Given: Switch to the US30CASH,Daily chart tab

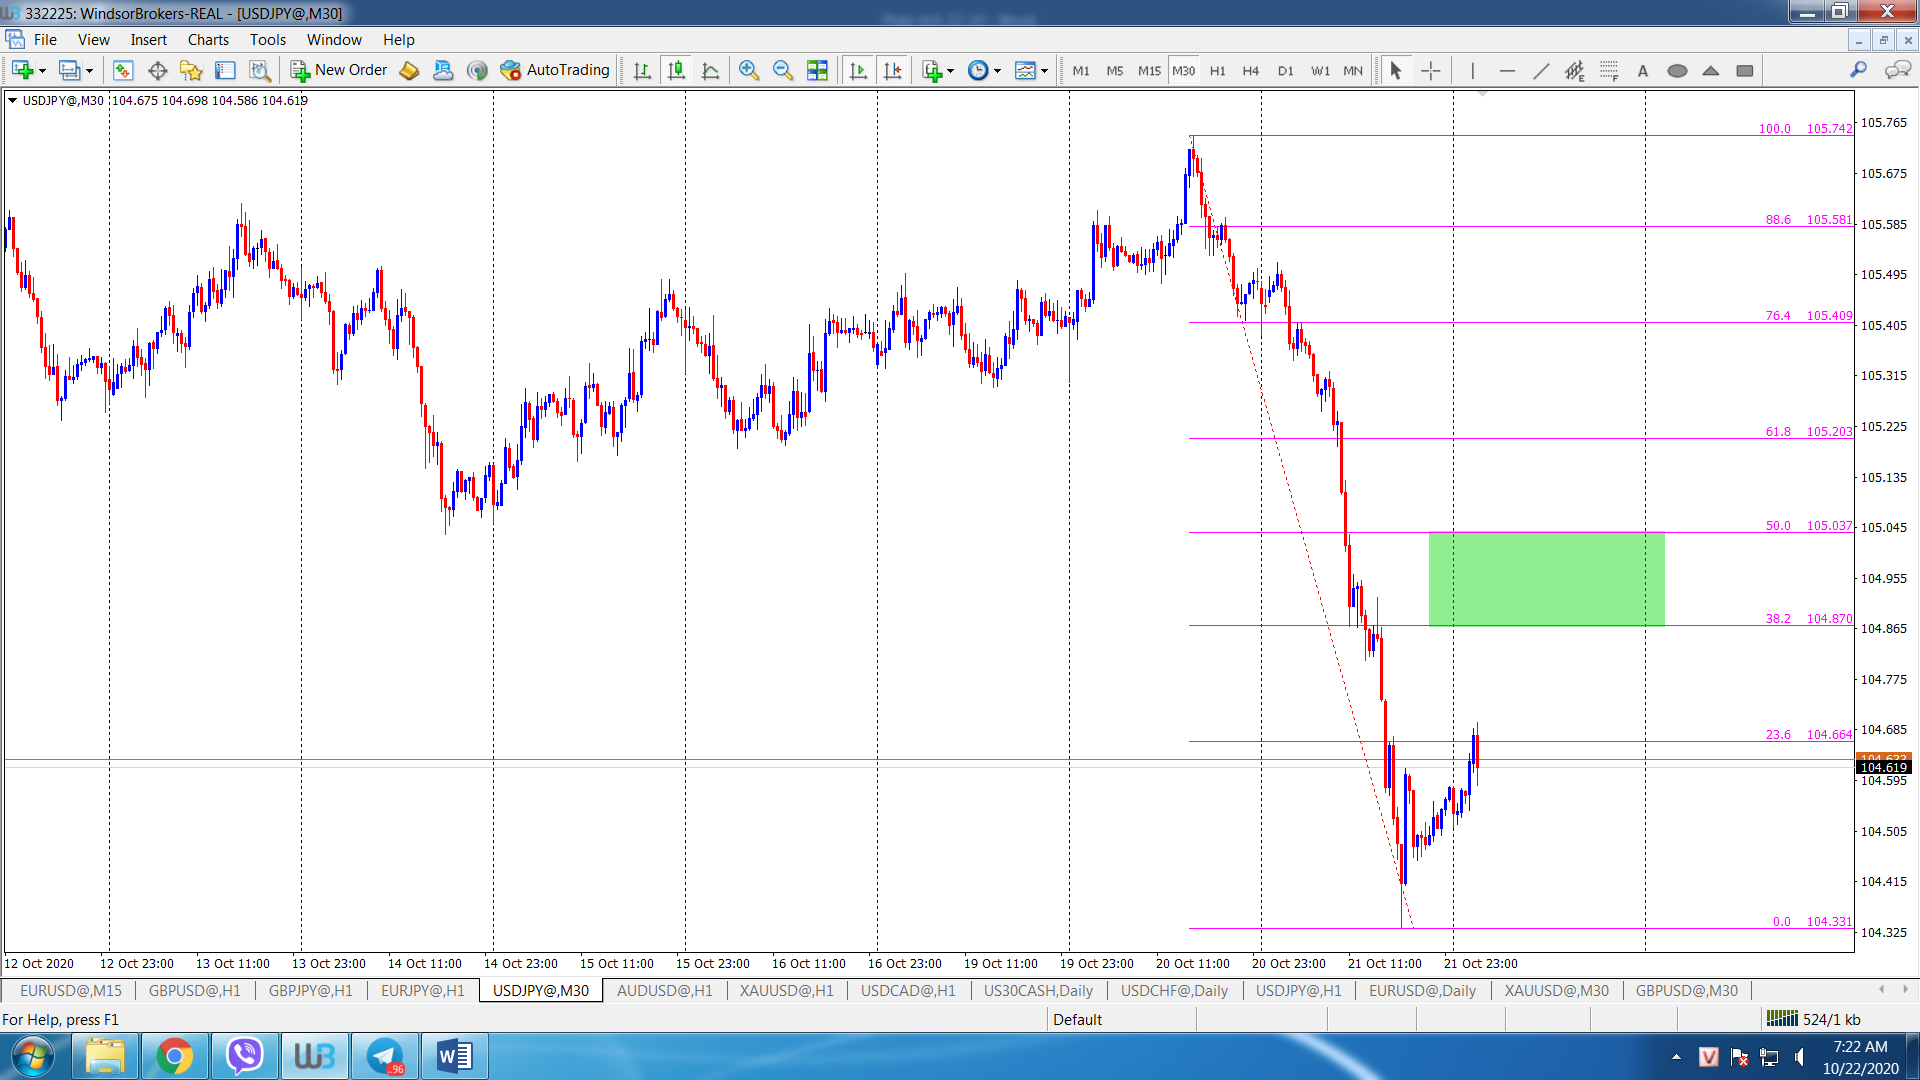Looking at the screenshot, I should coord(1038,990).
